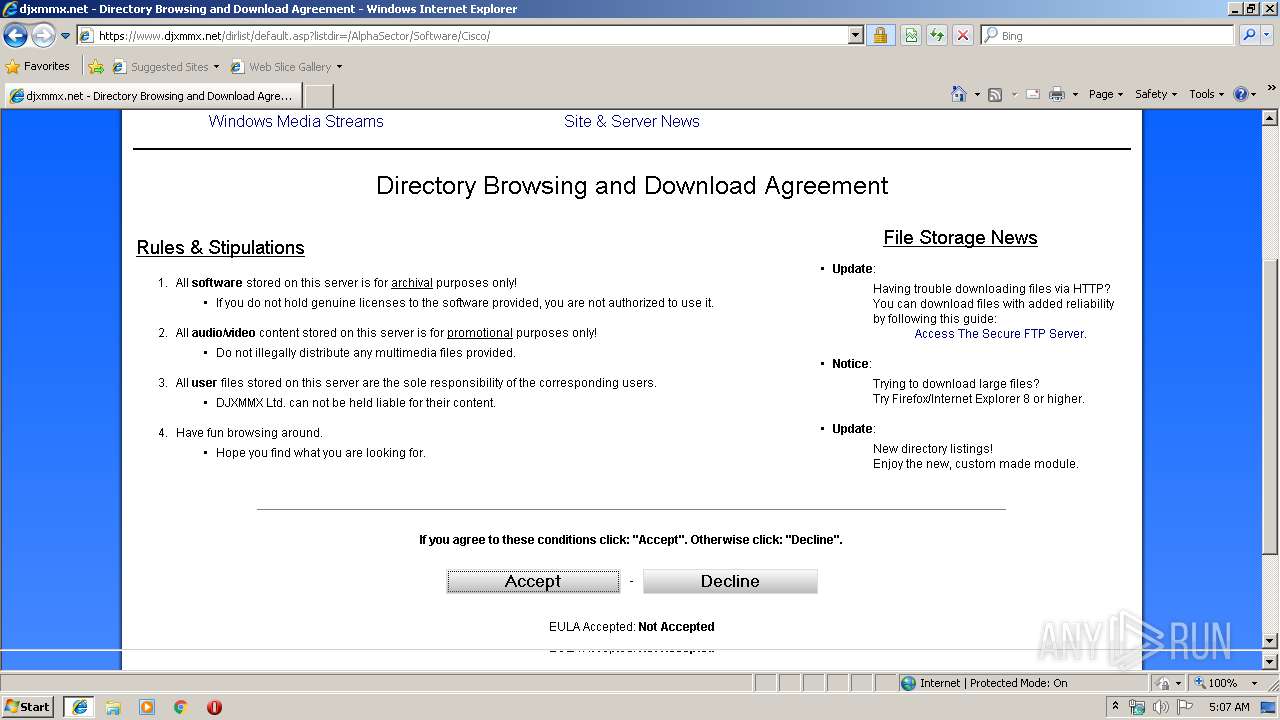1280x720 pixels.
Task: Open Google Chrome taskbar icon
Action: [x=181, y=707]
